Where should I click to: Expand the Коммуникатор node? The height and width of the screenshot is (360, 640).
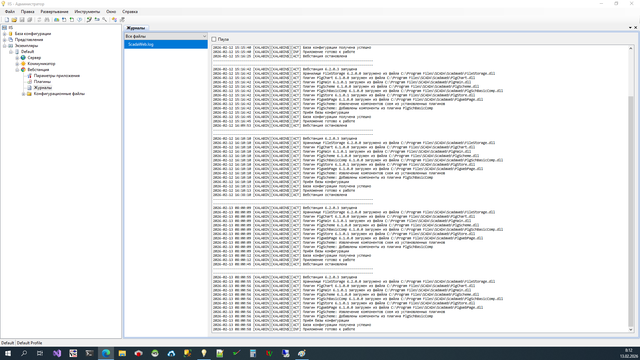17,64
